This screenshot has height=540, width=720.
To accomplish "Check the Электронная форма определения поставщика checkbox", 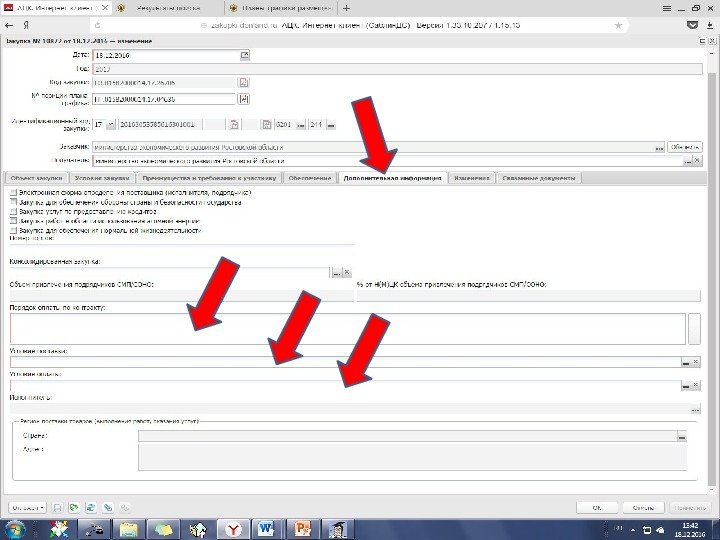I will (13, 192).
